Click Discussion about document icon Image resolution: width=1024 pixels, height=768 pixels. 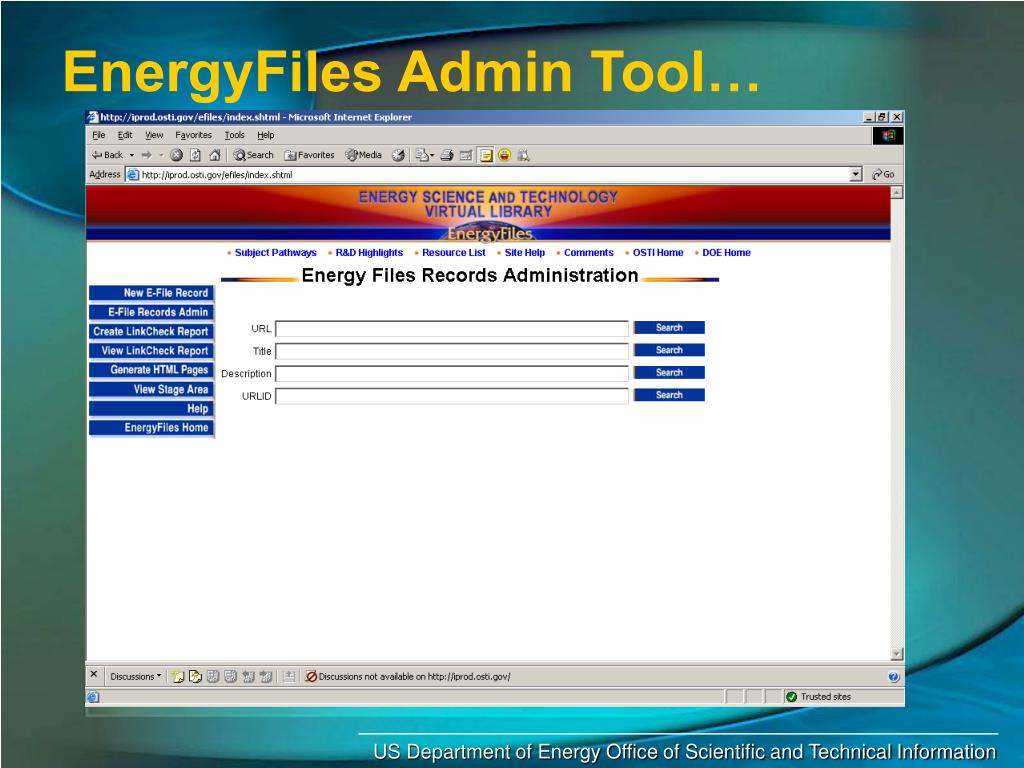195,677
